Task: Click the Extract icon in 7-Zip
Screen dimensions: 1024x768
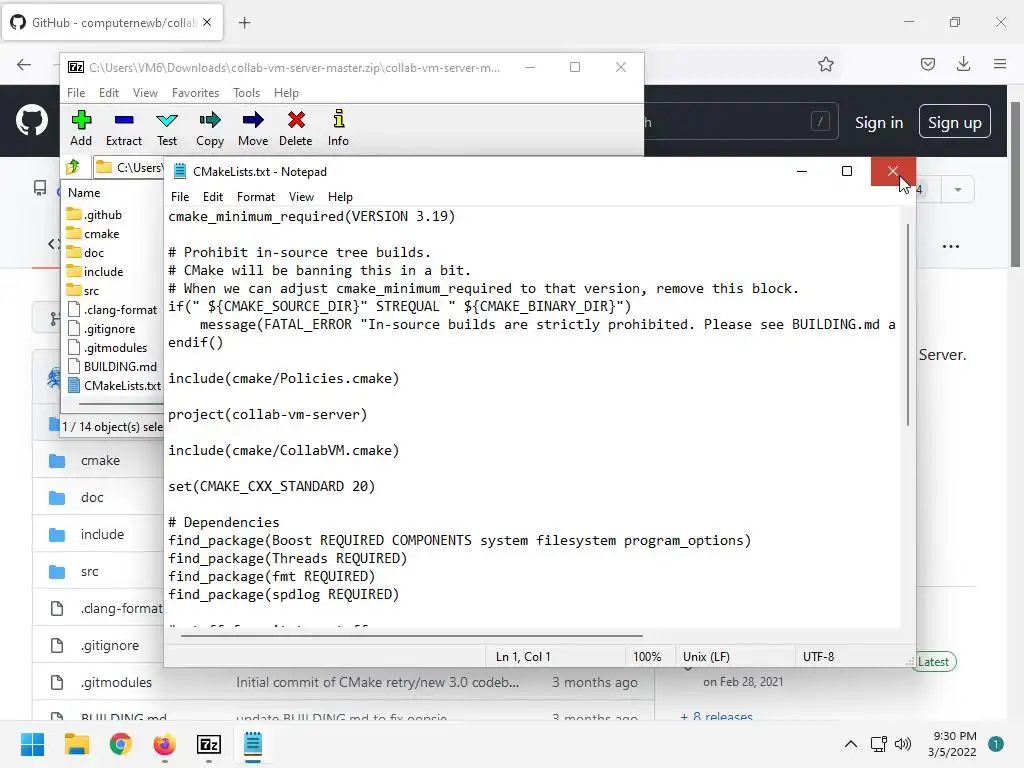Action: (x=123, y=129)
